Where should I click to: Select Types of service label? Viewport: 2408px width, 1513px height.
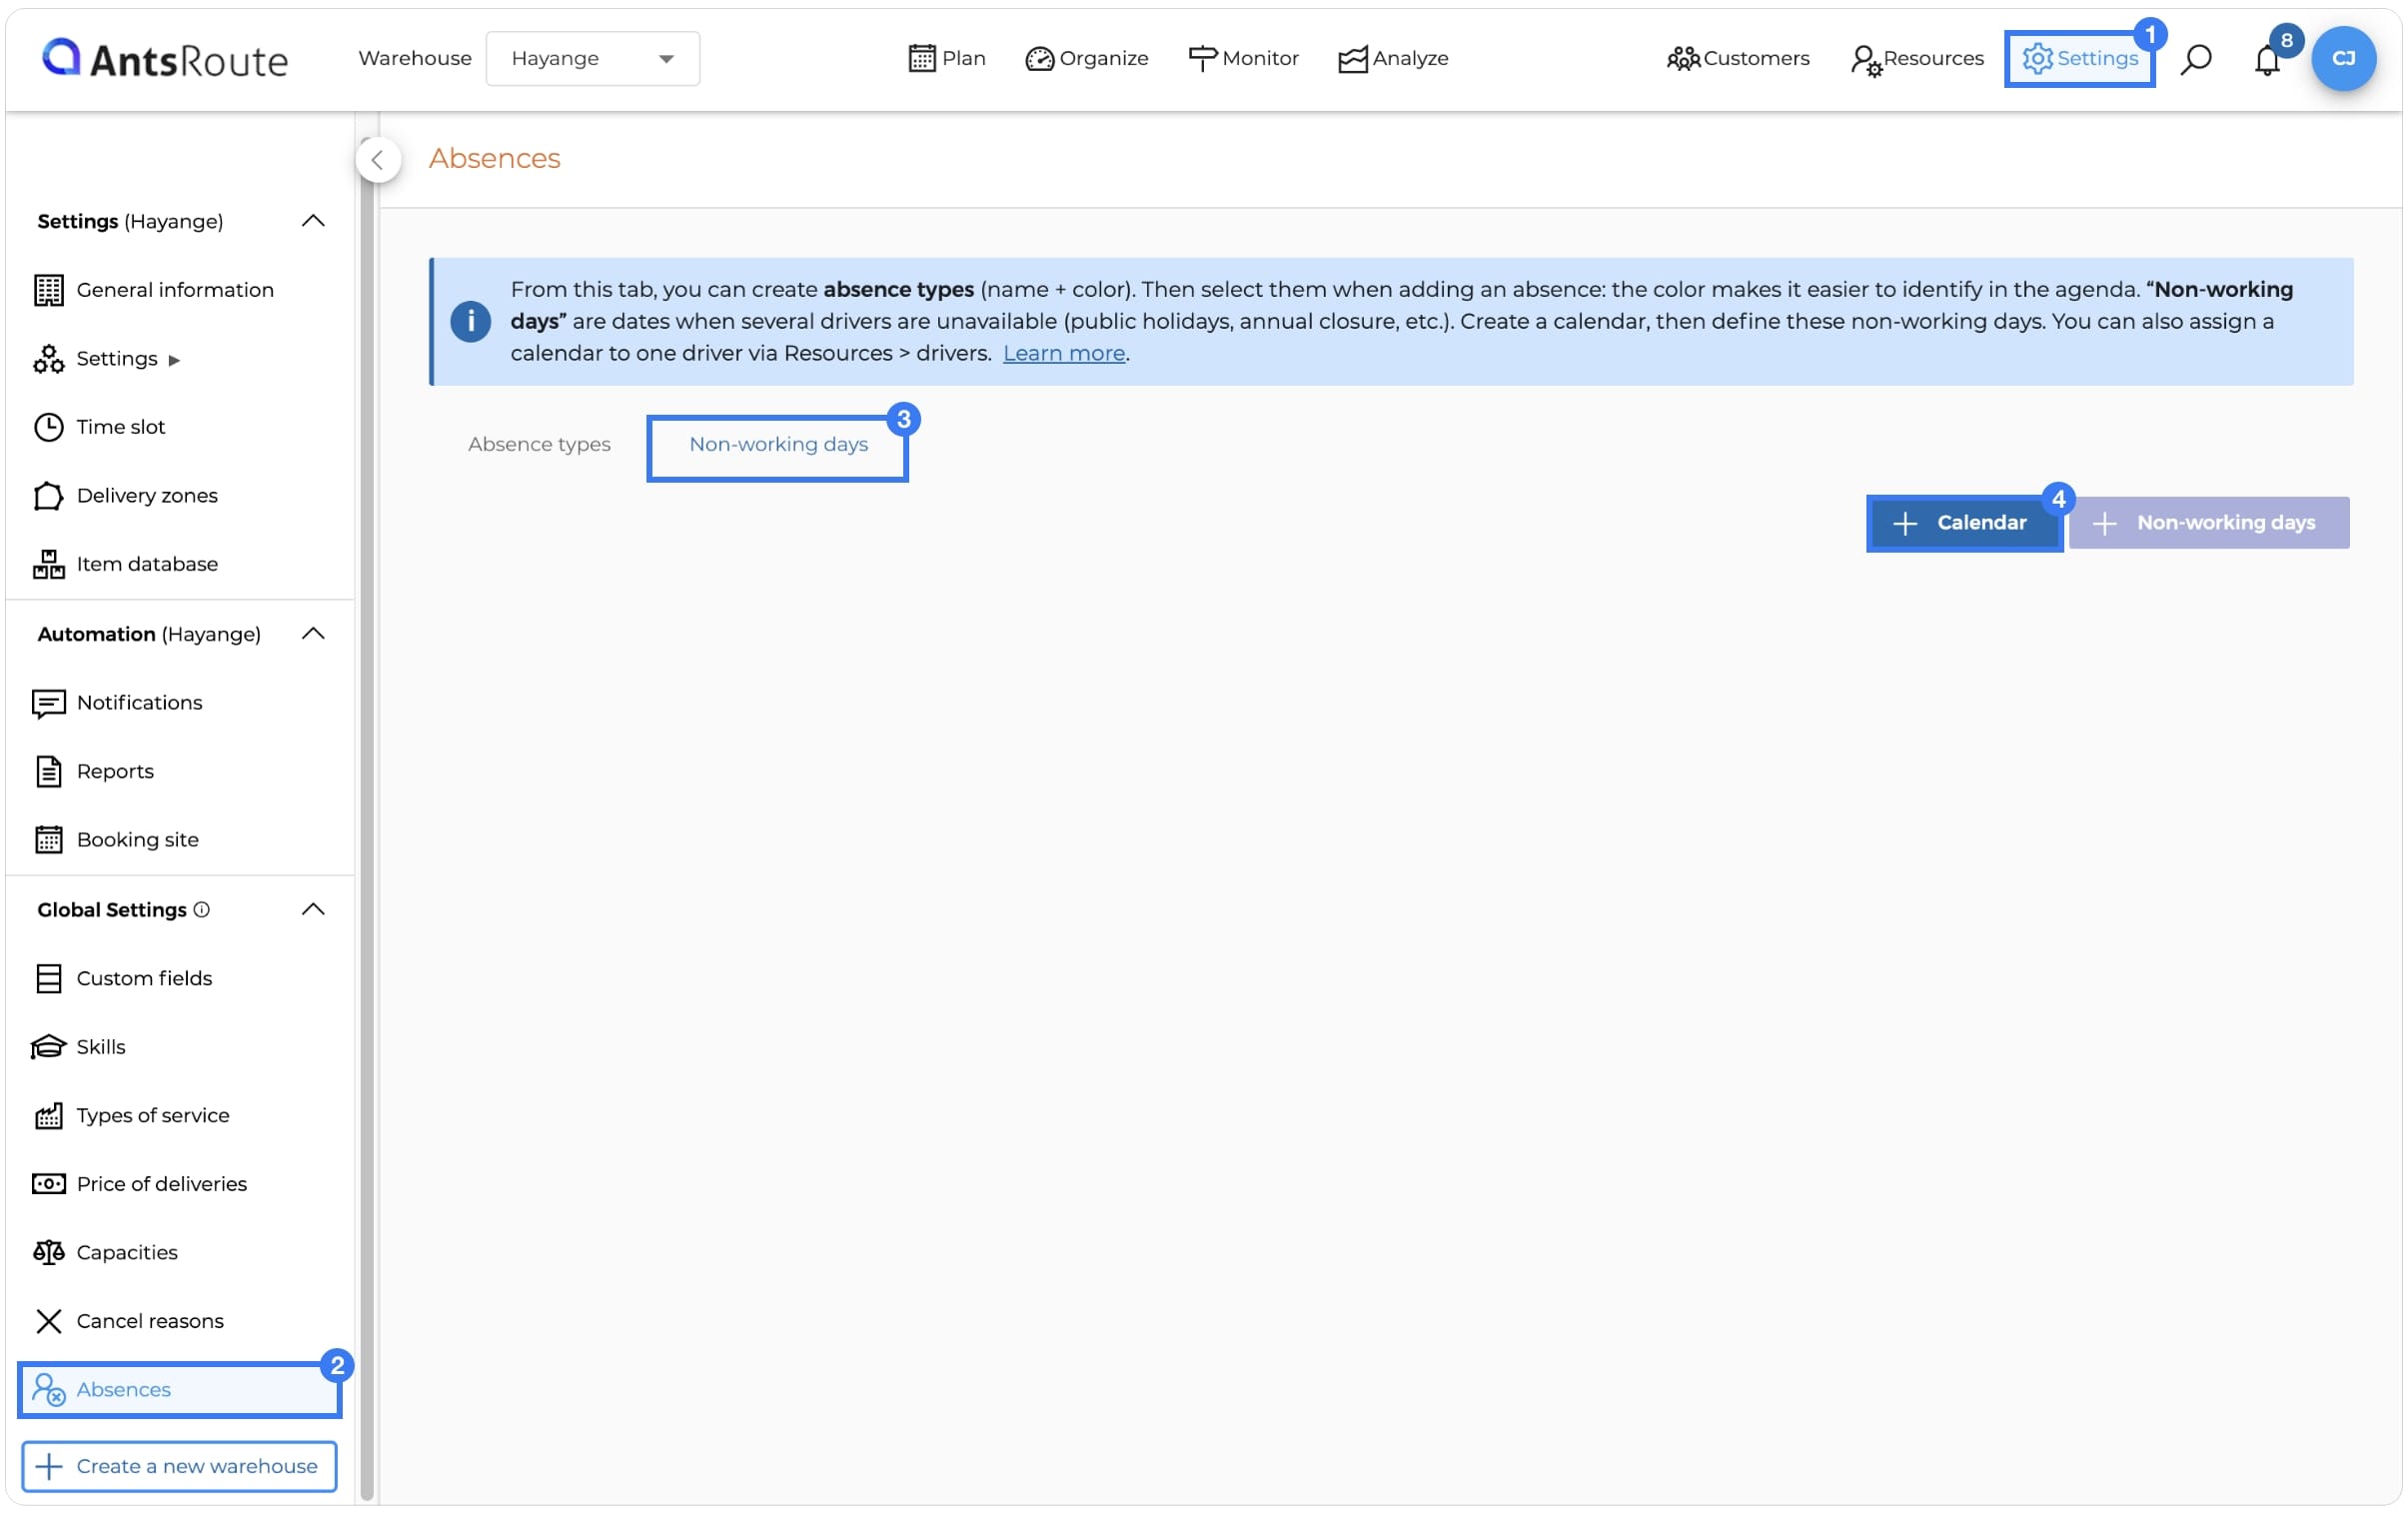153,1114
